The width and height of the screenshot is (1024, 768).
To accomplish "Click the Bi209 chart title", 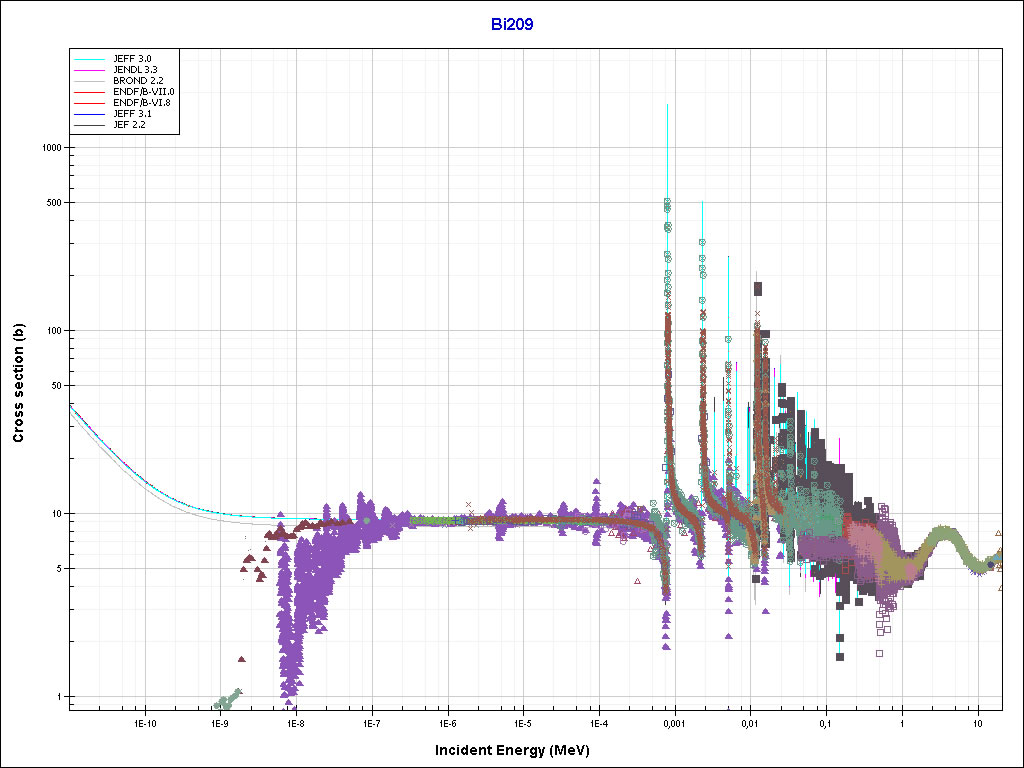I will [x=511, y=26].
